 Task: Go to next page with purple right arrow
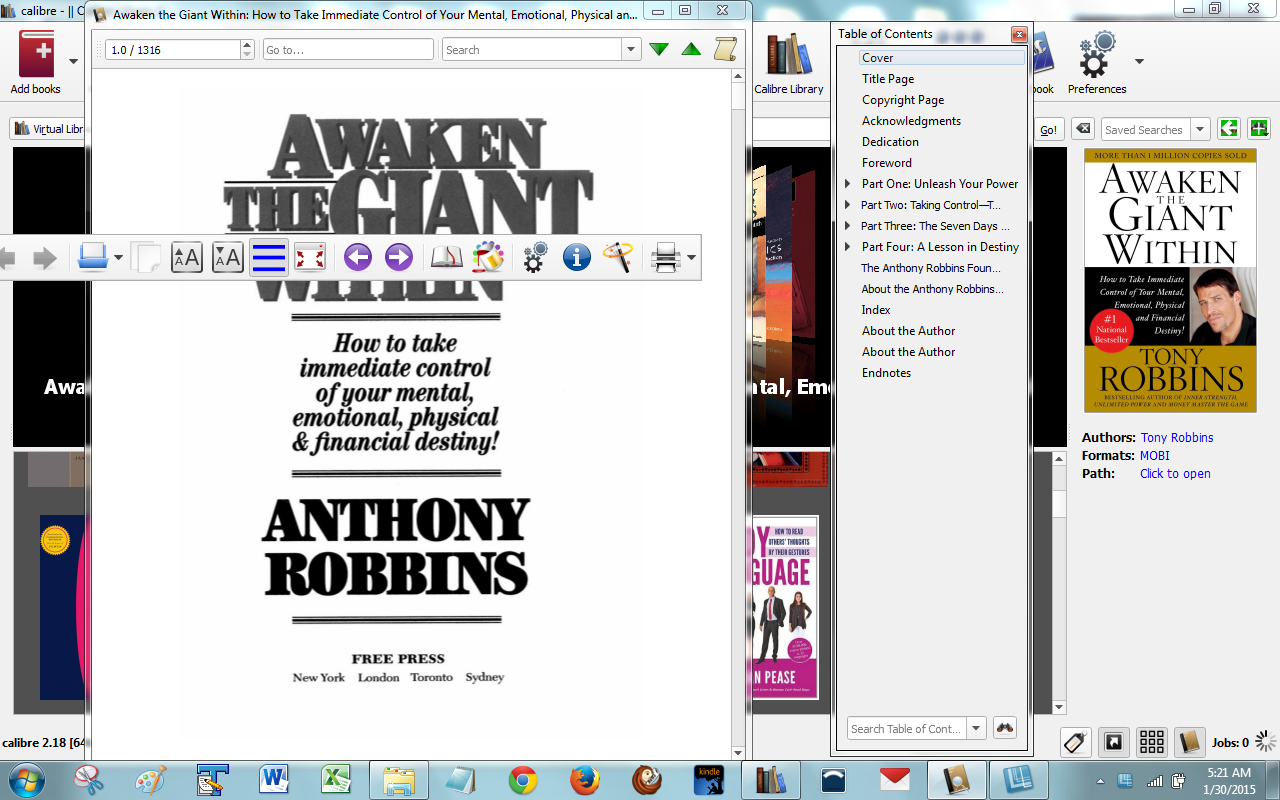(399, 258)
